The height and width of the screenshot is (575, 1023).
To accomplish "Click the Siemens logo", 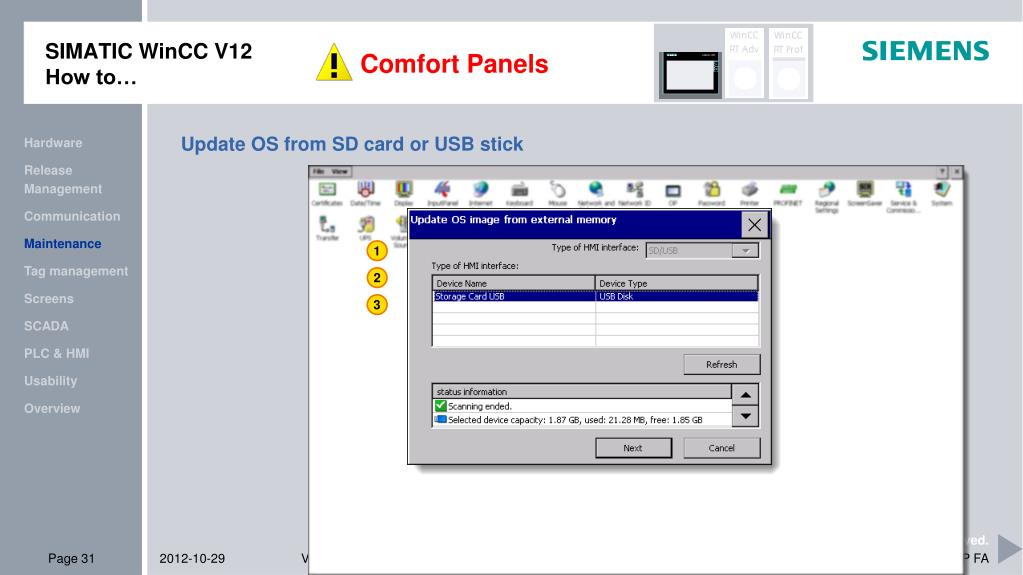I will [925, 51].
